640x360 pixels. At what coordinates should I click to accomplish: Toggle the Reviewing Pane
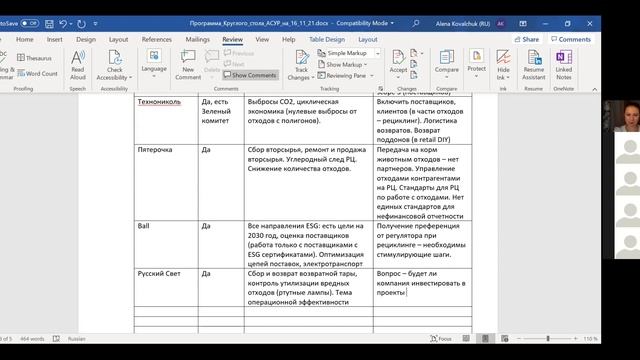point(341,76)
